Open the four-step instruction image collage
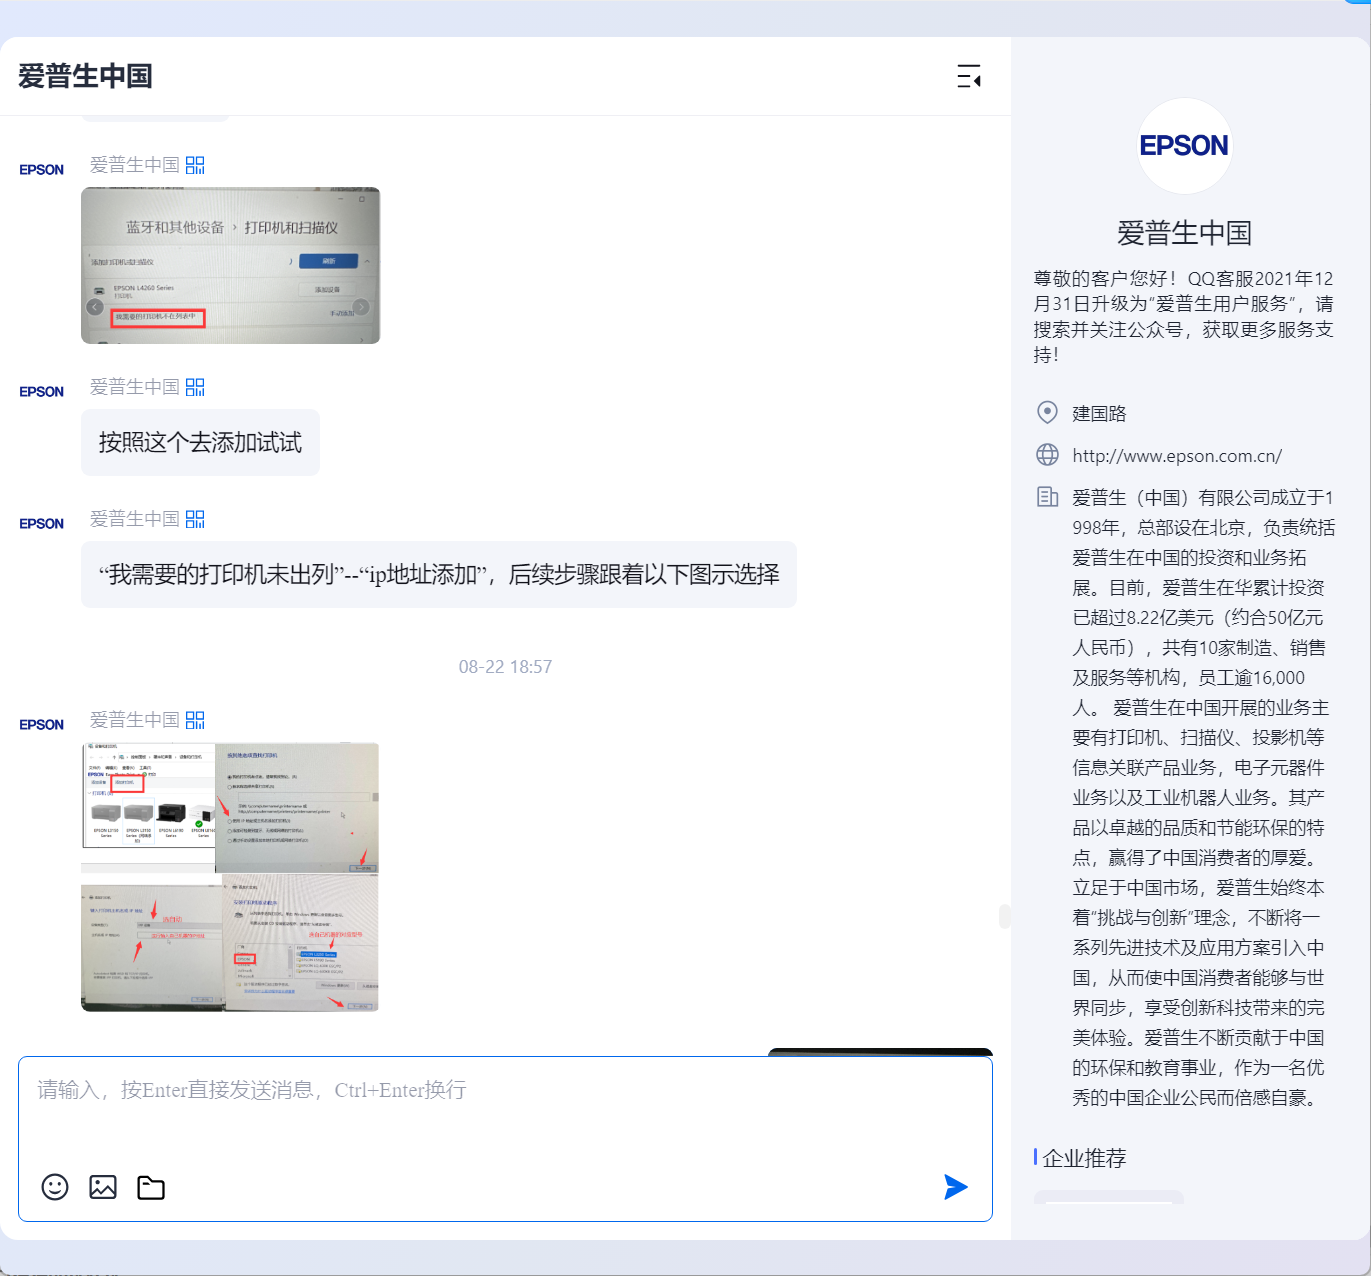 point(230,877)
